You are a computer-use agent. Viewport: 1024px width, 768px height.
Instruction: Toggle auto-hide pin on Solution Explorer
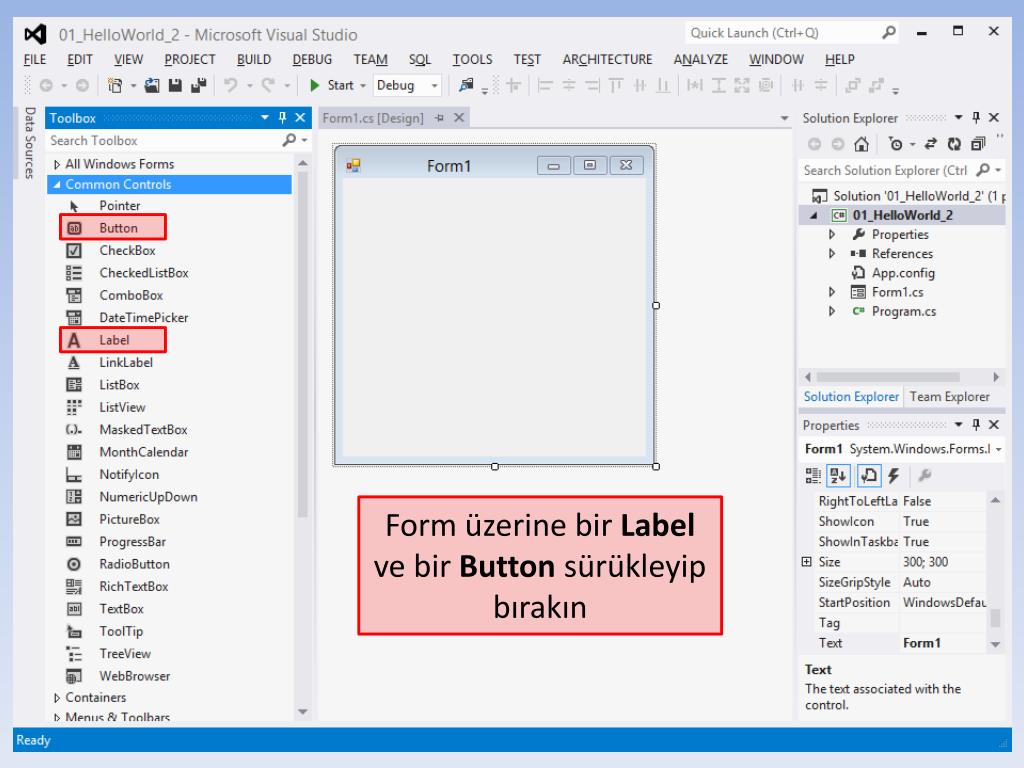tap(976, 118)
